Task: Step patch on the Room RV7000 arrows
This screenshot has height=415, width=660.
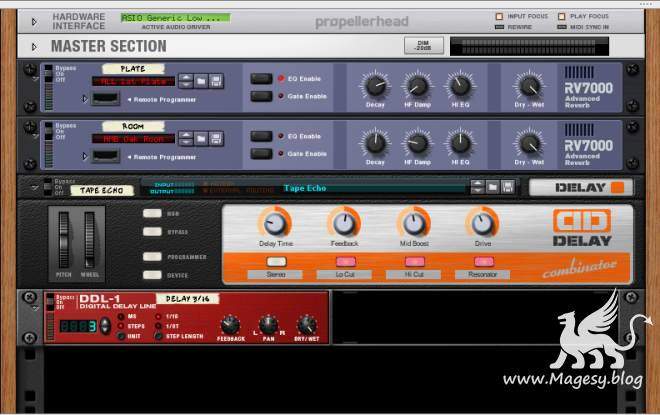Action: coord(186,138)
